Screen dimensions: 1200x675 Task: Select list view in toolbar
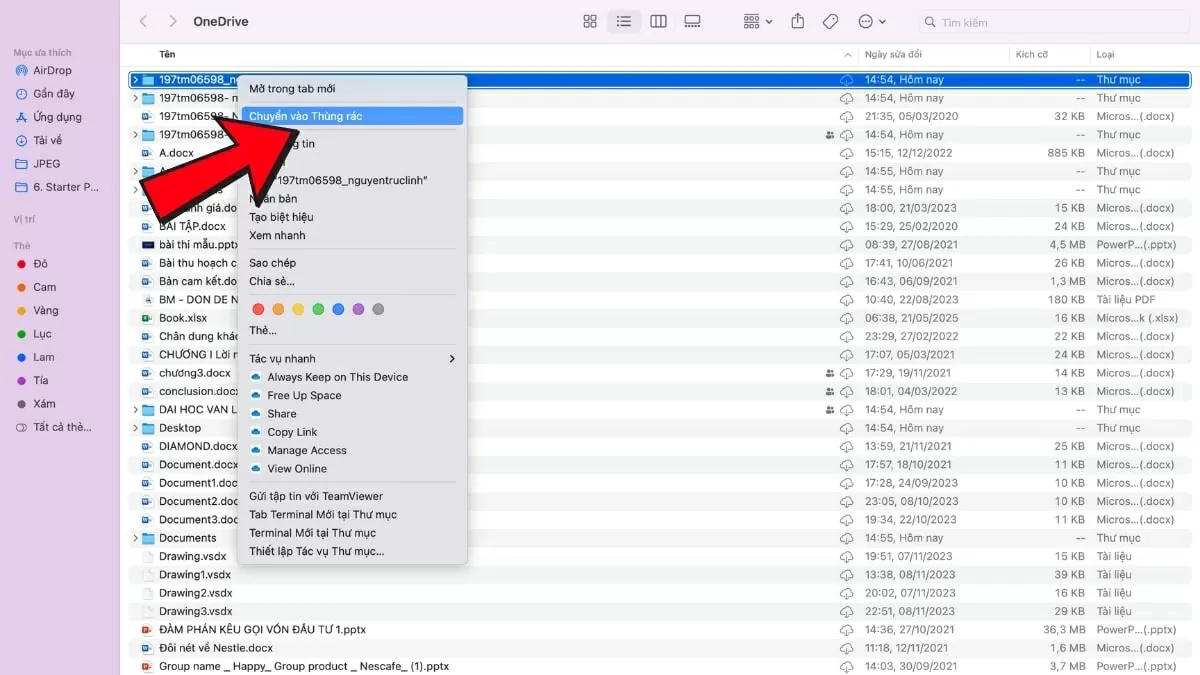[624, 21]
